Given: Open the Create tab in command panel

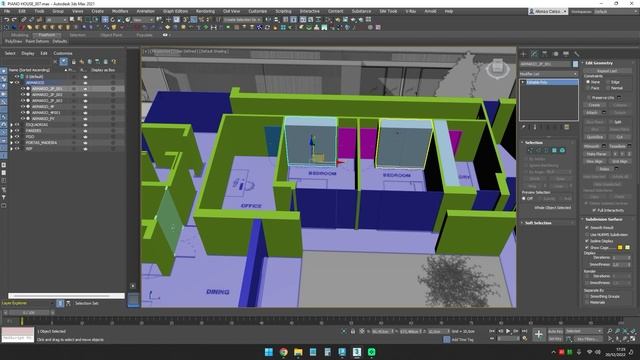Looking at the screenshot, I should pyautogui.click(x=524, y=54).
